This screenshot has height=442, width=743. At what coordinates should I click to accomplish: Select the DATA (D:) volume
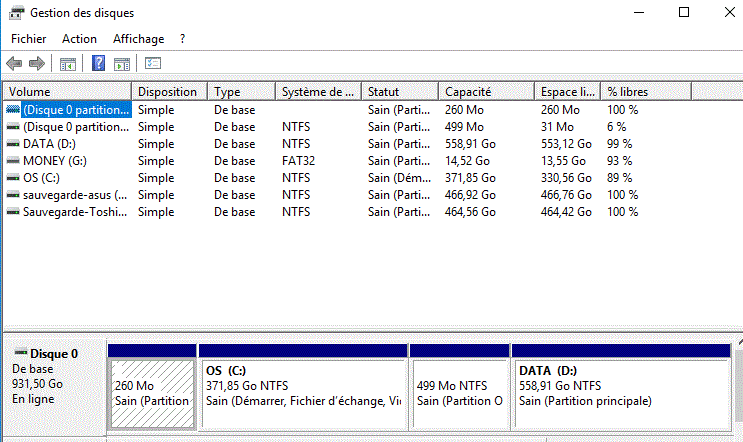pyautogui.click(x=49, y=144)
